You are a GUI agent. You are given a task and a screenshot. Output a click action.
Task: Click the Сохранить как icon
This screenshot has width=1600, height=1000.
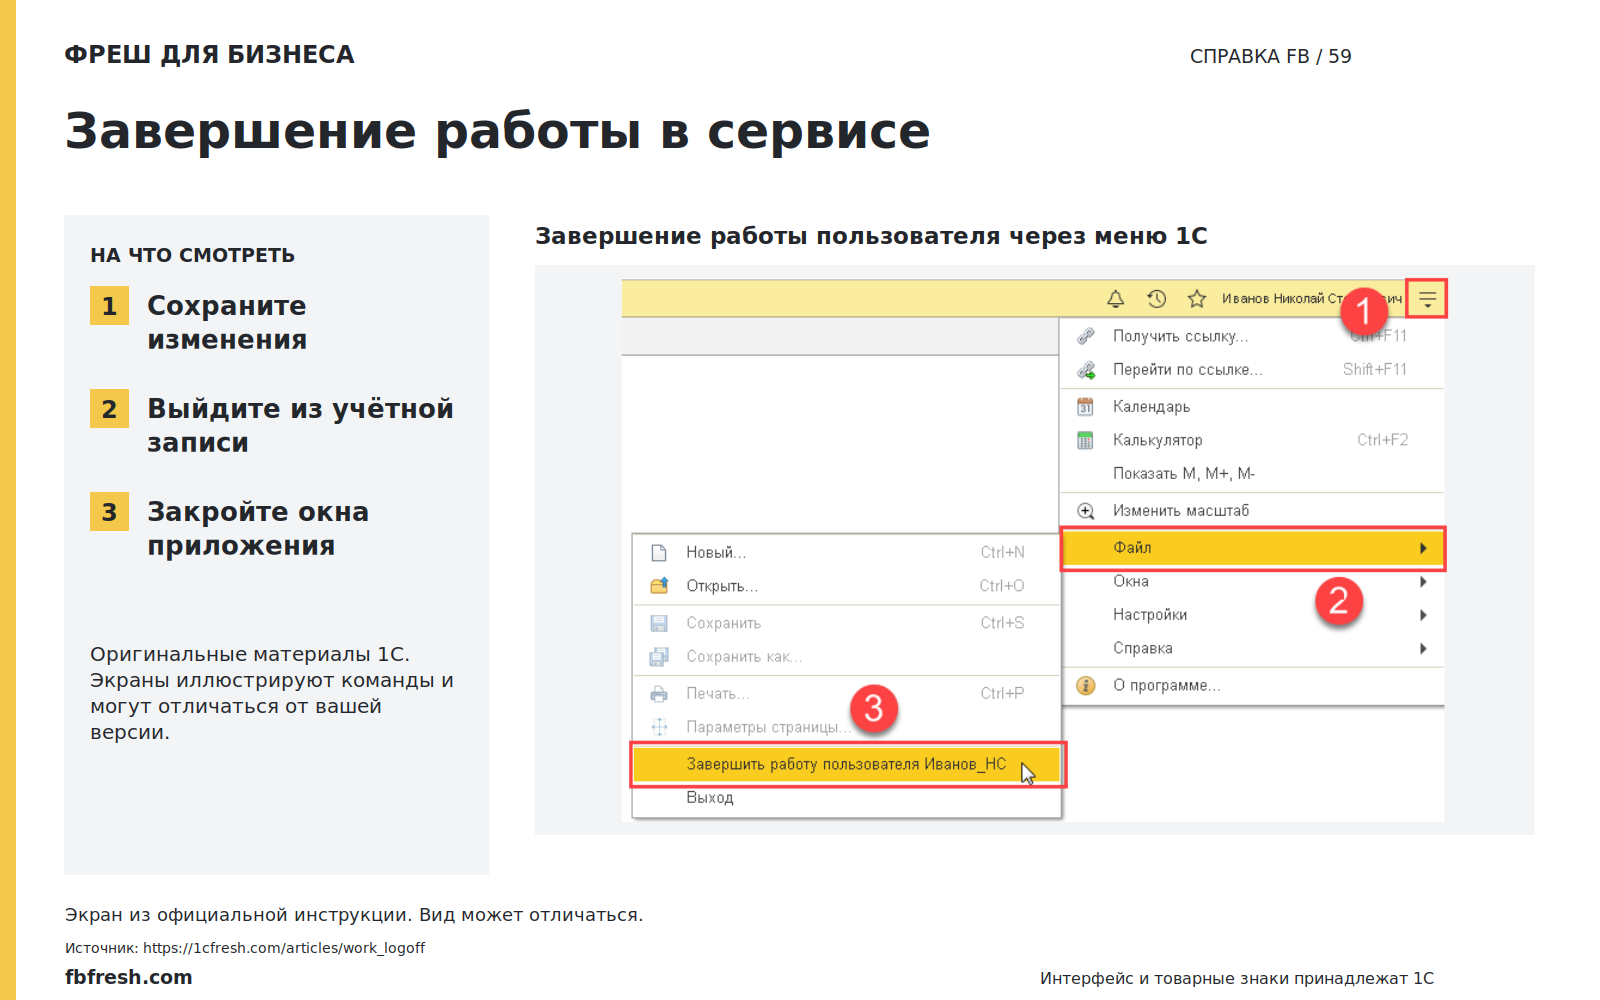[659, 657]
